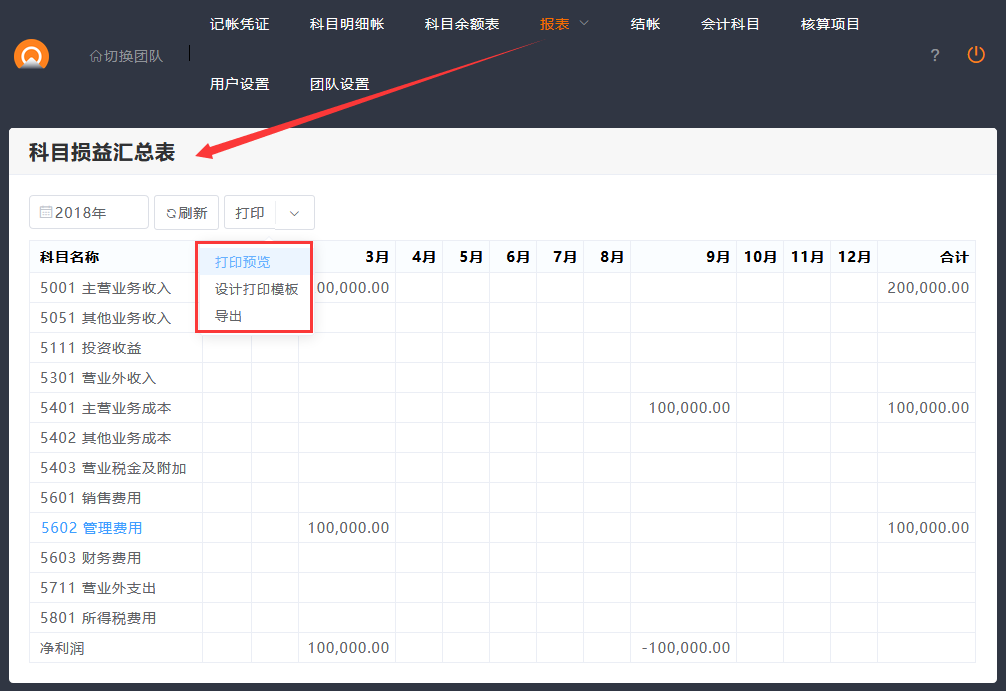Image resolution: width=1006 pixels, height=691 pixels.
Task: Open 团队设置 page
Action: 340,84
